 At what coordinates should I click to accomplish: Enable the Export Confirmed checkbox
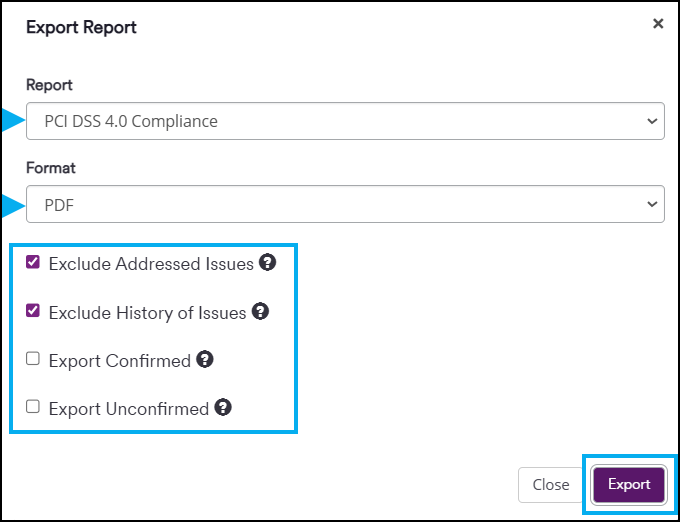(x=33, y=359)
